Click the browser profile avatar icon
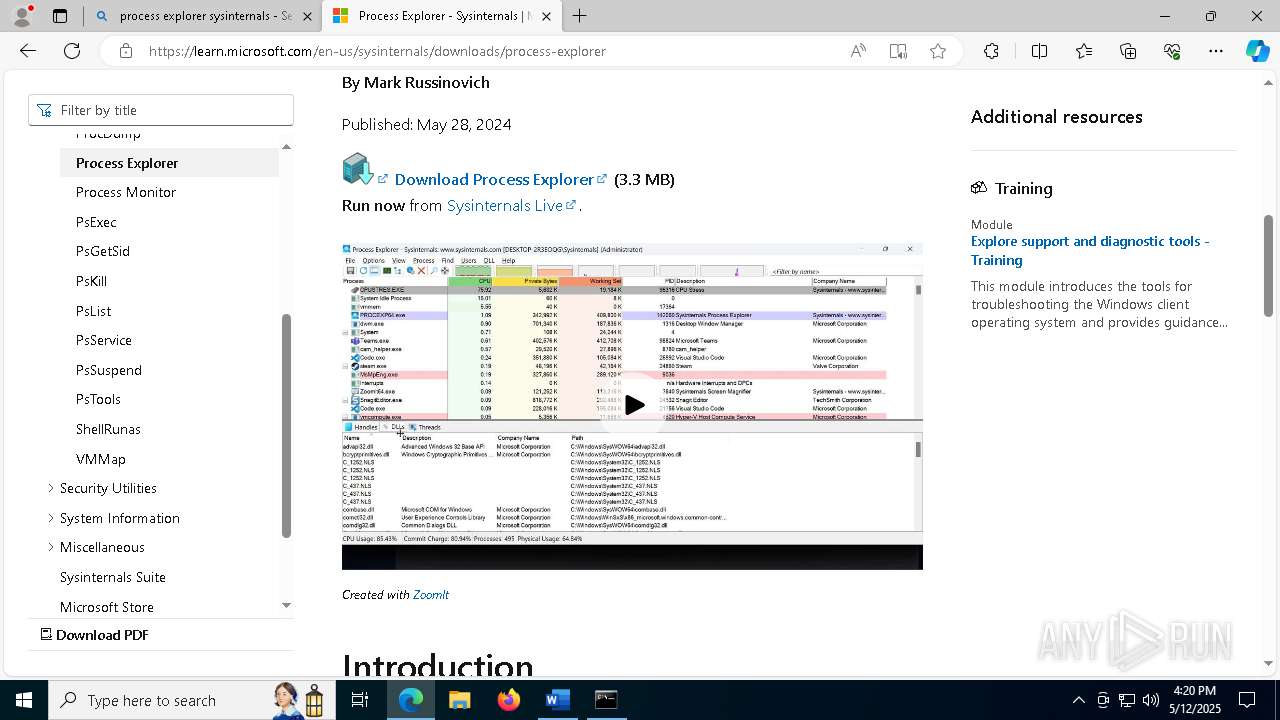The image size is (1280, 720). tap(22, 16)
